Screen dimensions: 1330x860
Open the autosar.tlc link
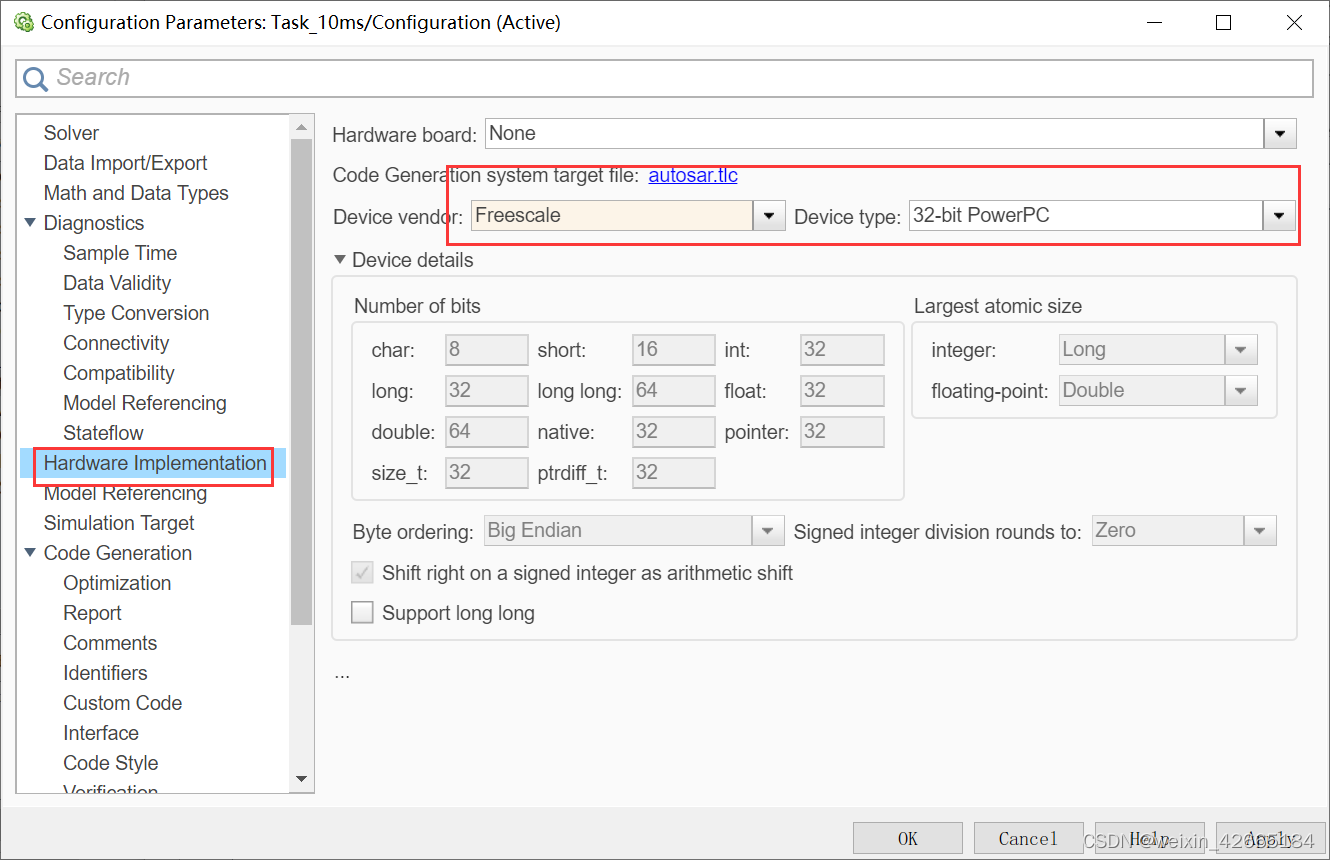(693, 176)
